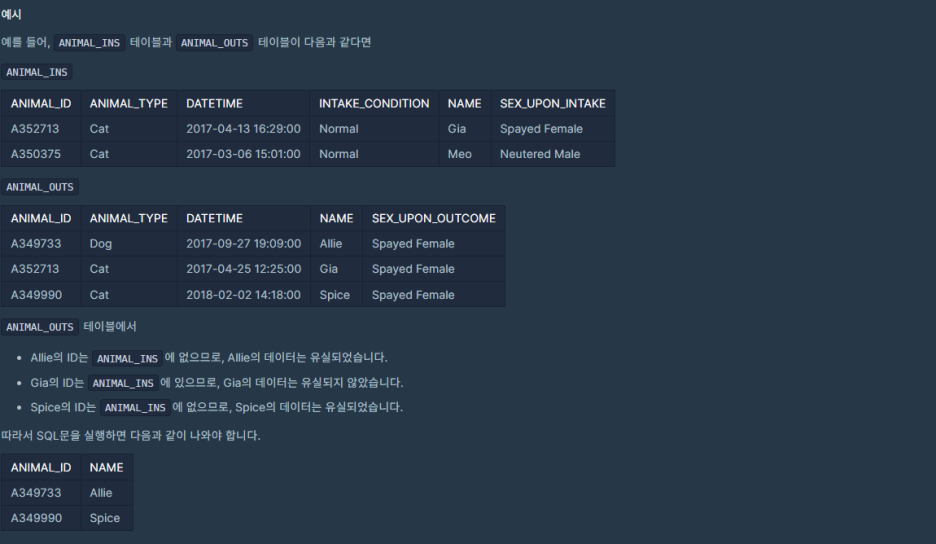Click the date 2017-09-27 19:09:00
This screenshot has height=544, width=936.
(244, 244)
